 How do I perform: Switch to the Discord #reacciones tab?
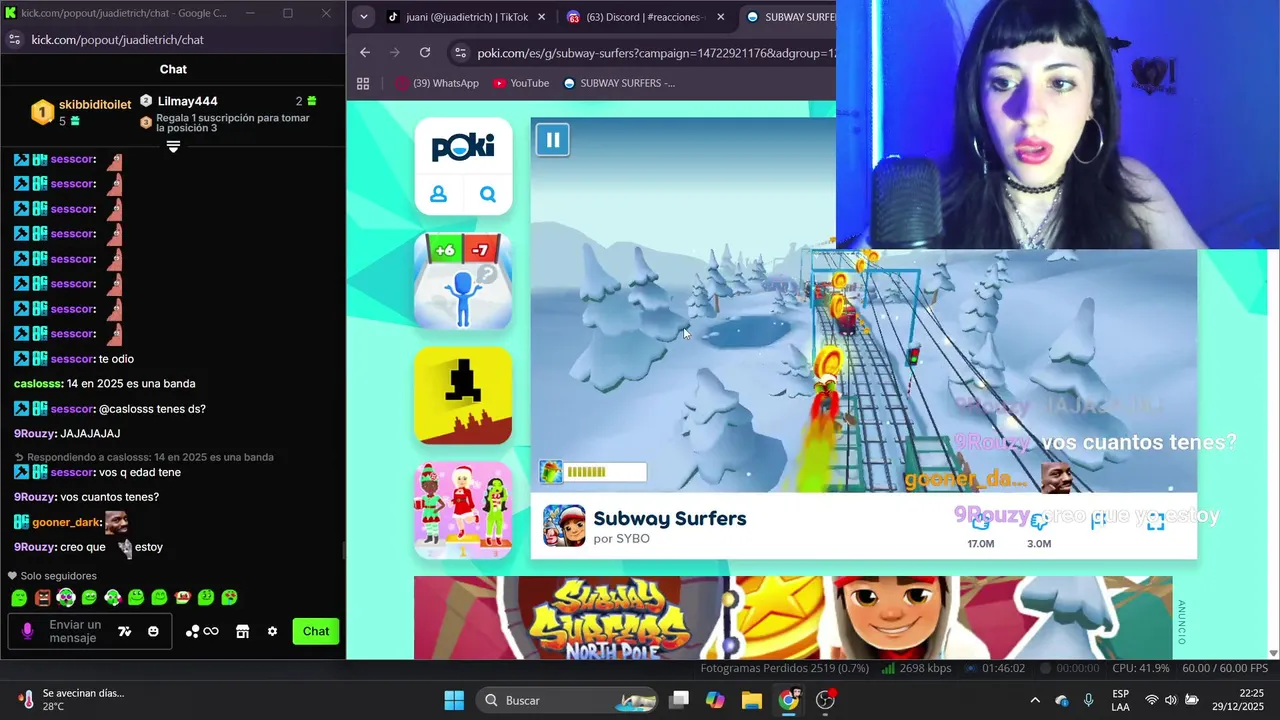[645, 17]
